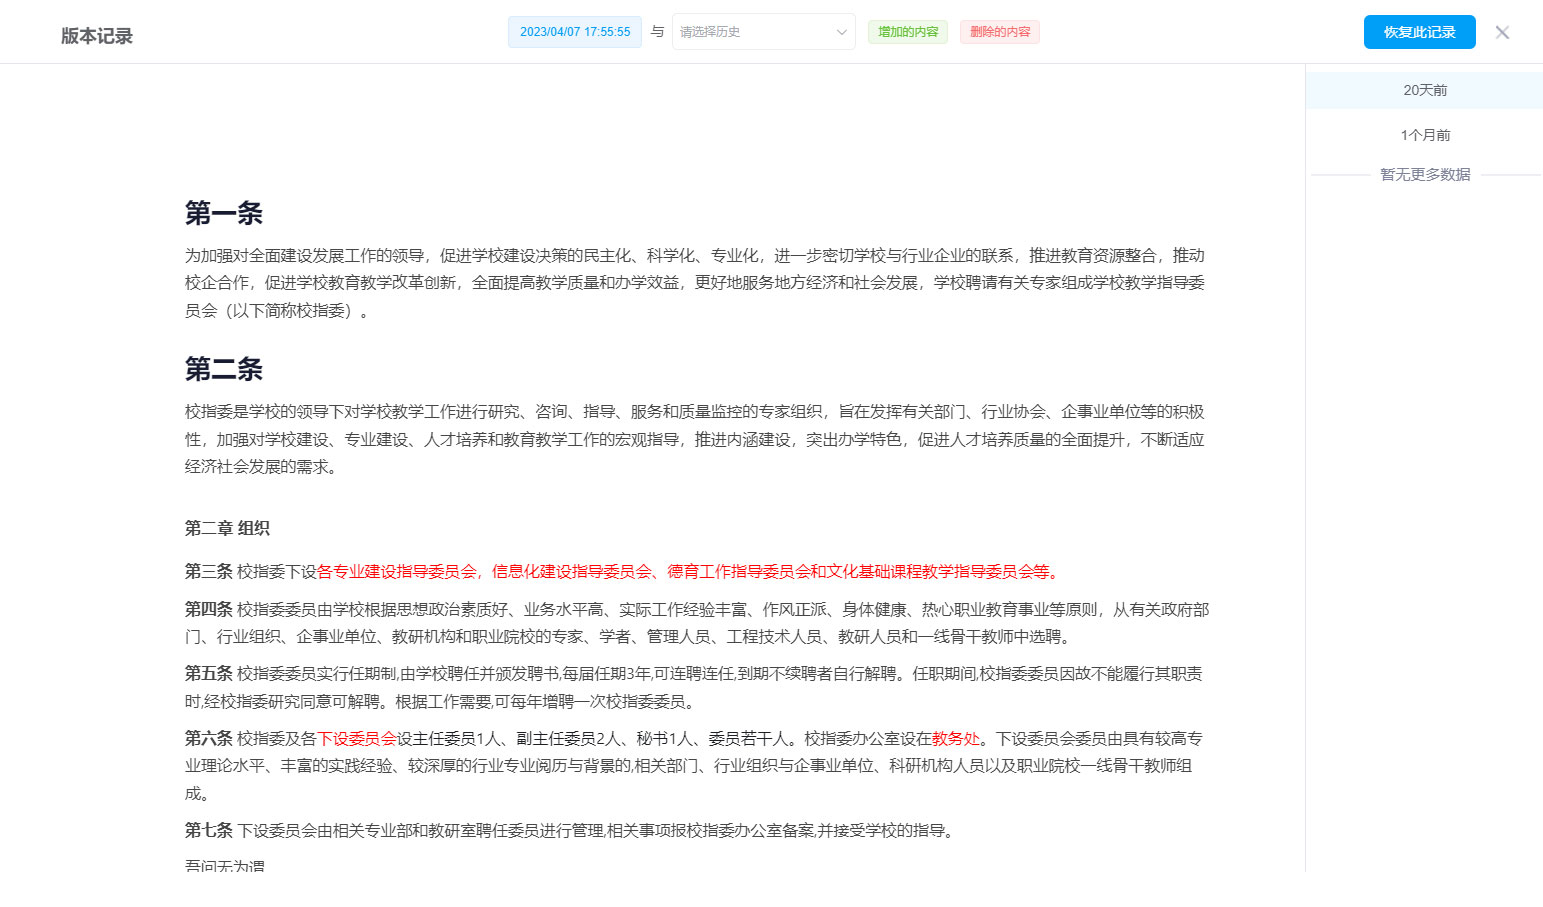Click the 版本记录 title

97,36
